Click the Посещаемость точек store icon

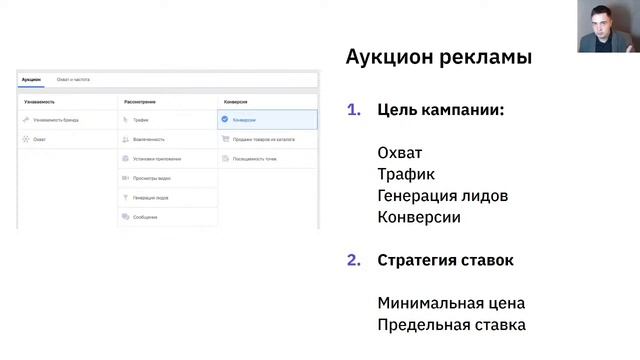[x=225, y=158]
